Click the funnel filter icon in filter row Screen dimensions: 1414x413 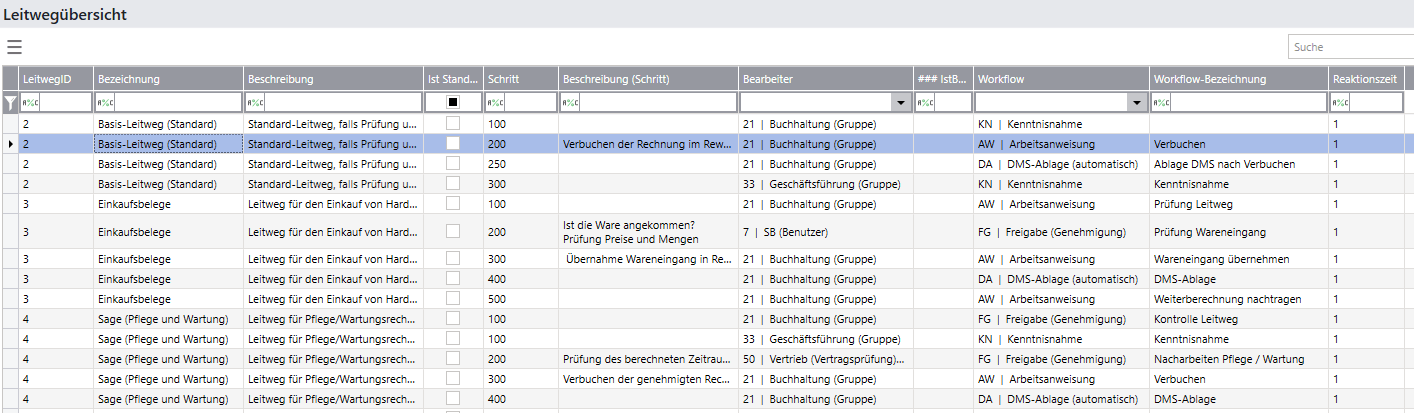[10, 102]
